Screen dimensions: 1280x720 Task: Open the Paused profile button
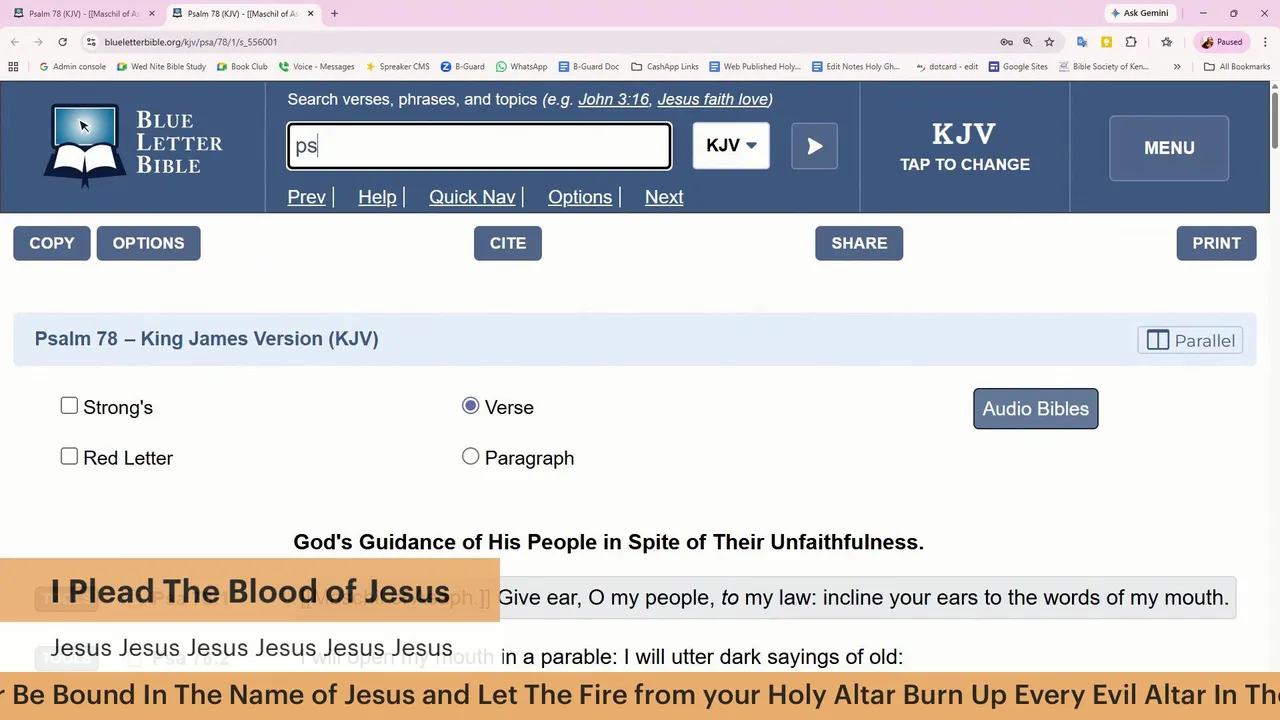click(1222, 42)
